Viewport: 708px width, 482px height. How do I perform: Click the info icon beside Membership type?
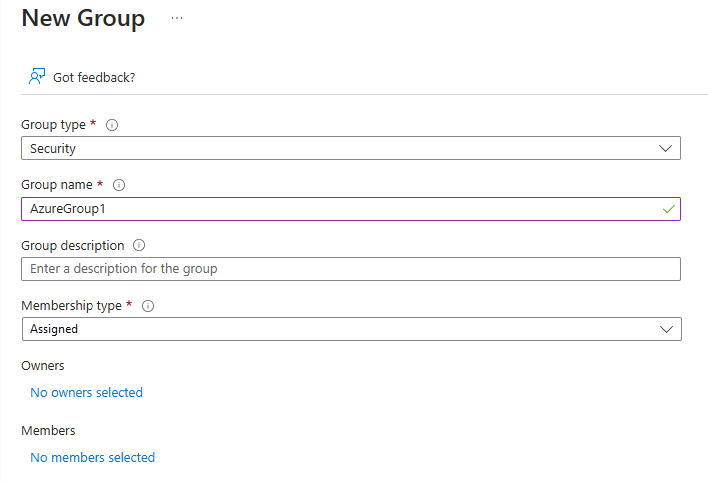point(148,306)
